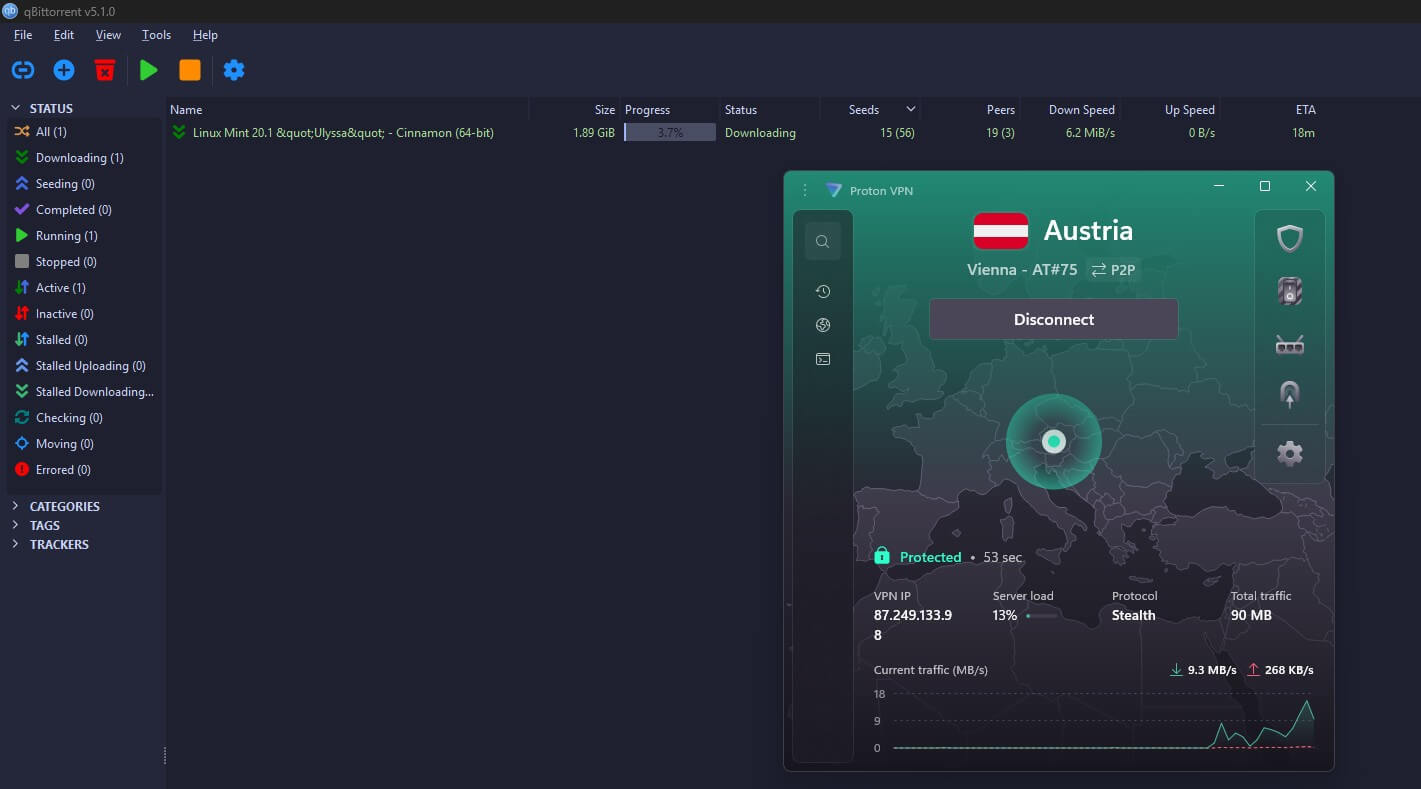Select the Seeding (0) filter
This screenshot has width=1421, height=789.
tap(84, 184)
